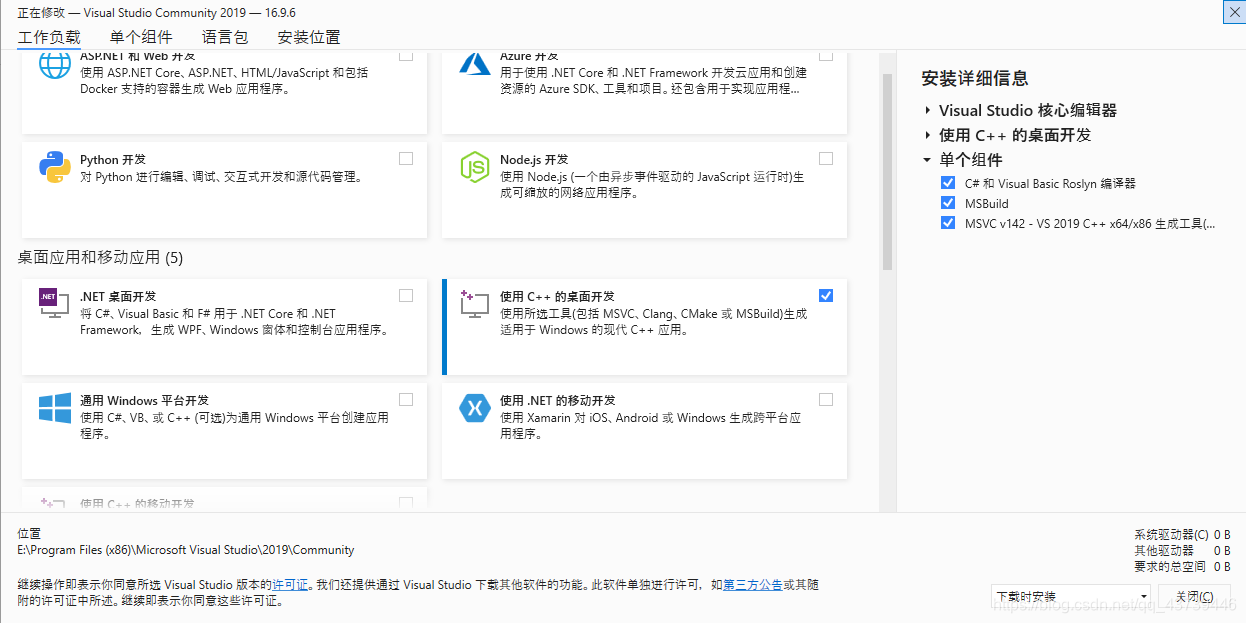Screen dimensions: 1246x623
Task: Click the ASP.NET globe icon
Action: (x=54, y=64)
